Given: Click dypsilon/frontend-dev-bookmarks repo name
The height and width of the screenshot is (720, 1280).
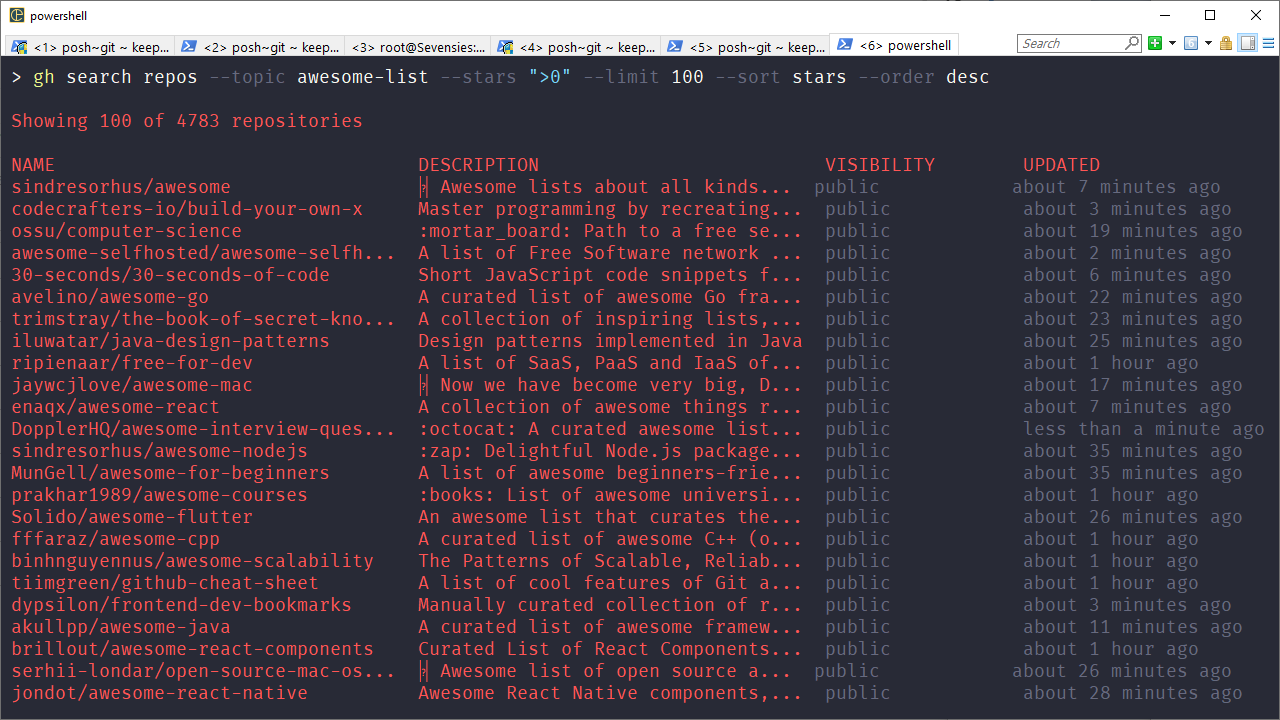Looking at the screenshot, I should (x=181, y=605).
